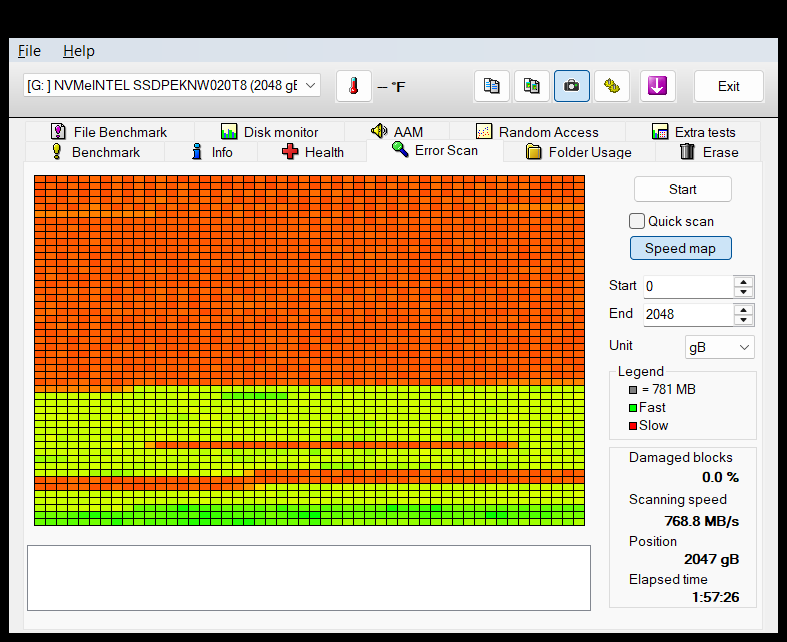Increase the Start value with up arrow
787x642 pixels.
point(743,282)
